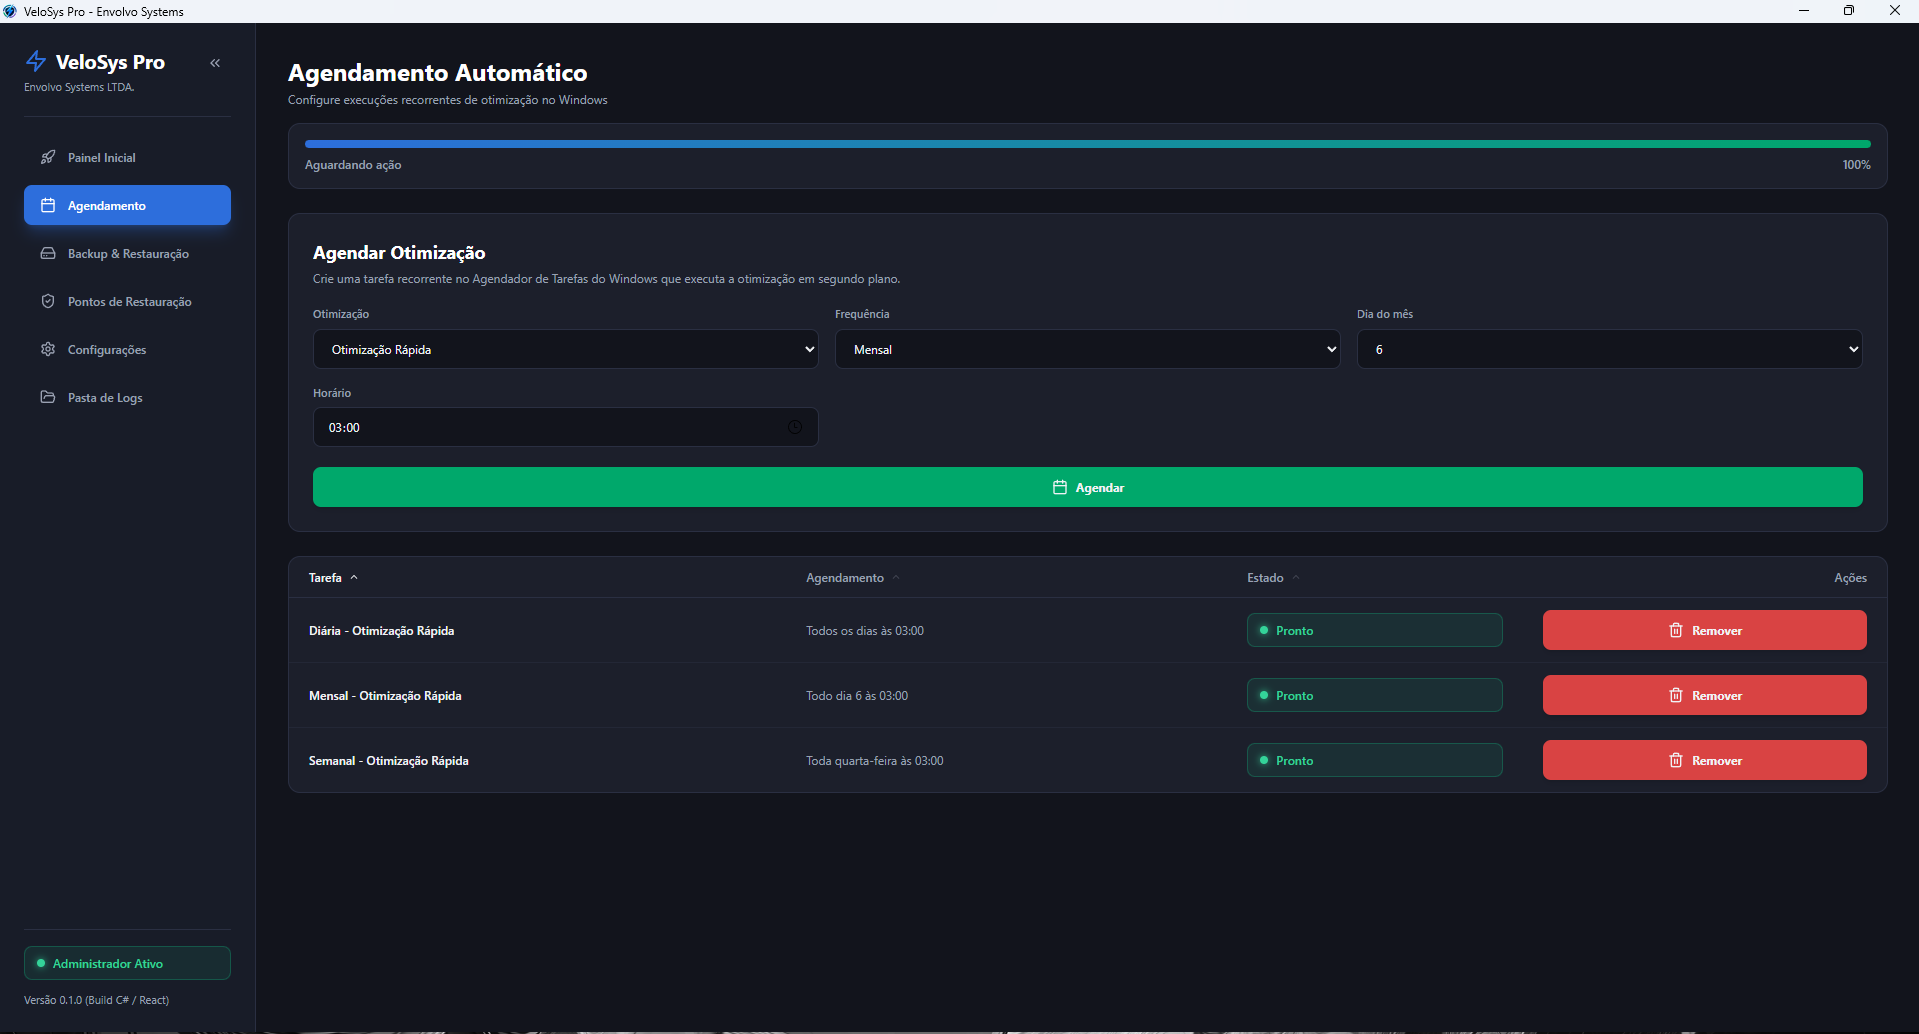1919x1034 pixels.
Task: Open Pasta de Logs folder icon
Action: coord(48,397)
